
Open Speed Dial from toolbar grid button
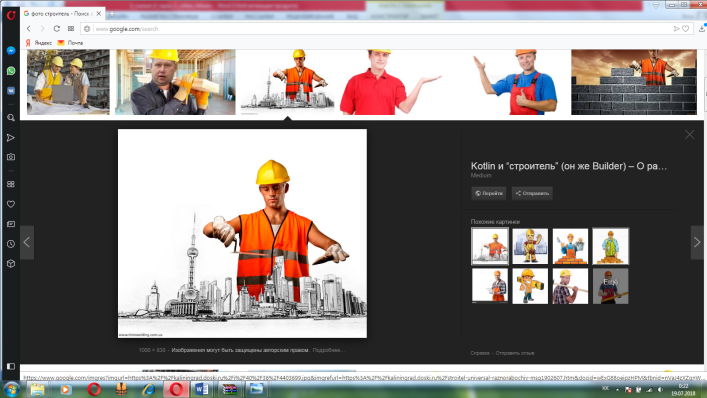tap(71, 28)
